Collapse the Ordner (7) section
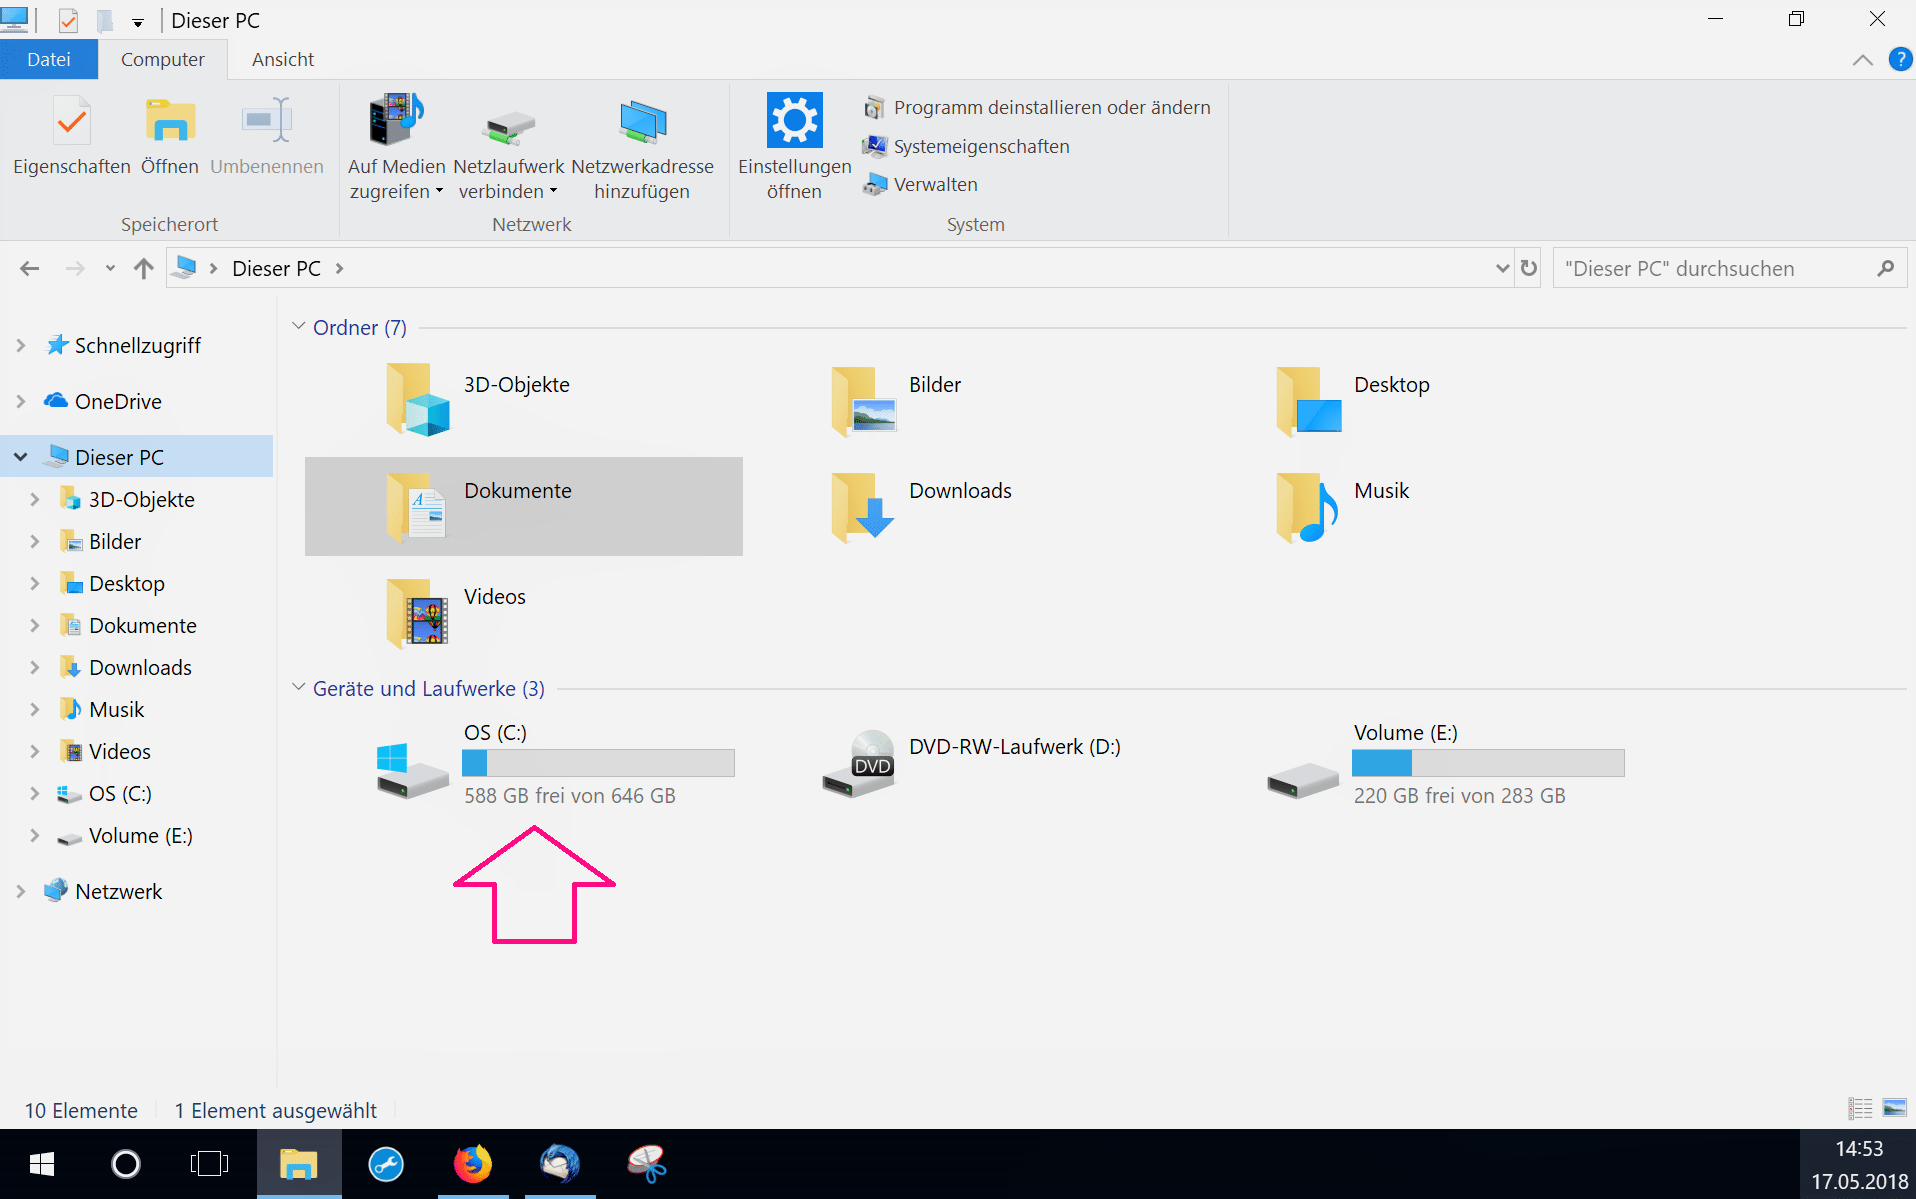Viewport: 1916px width, 1199px height. pos(298,325)
